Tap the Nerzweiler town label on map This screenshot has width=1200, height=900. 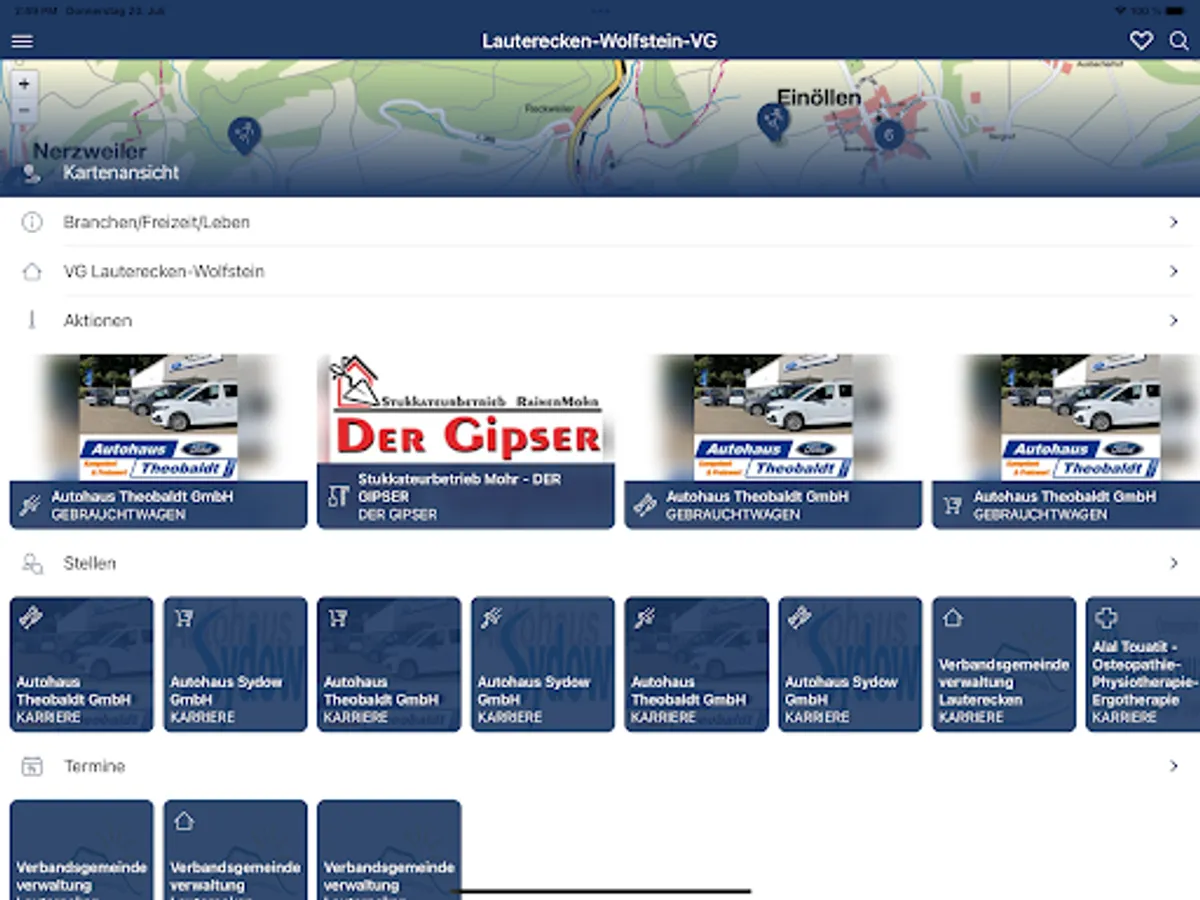90,151
